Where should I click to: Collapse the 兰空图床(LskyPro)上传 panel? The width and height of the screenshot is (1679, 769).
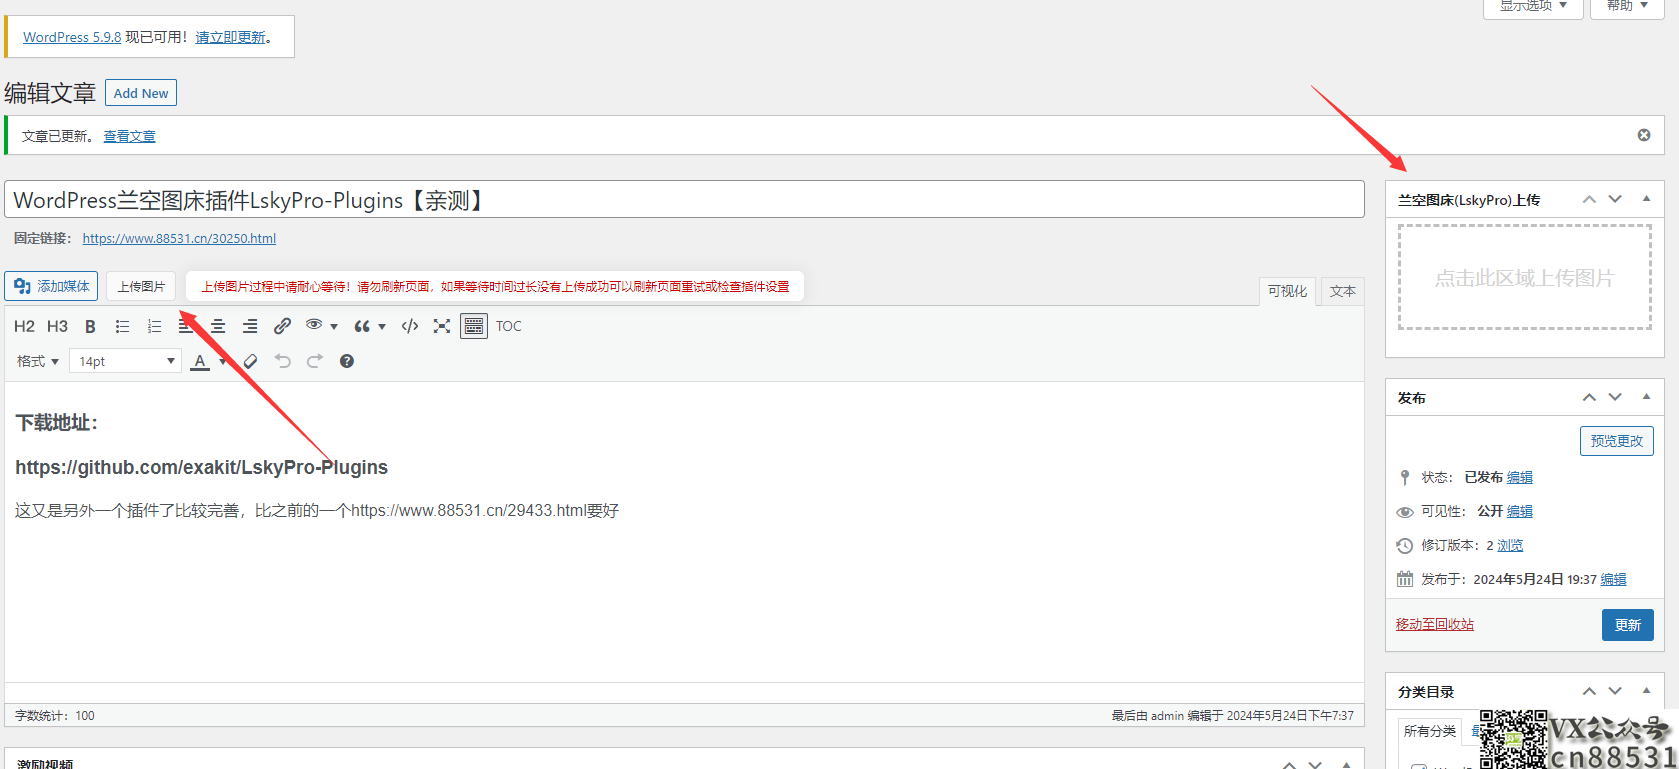pos(1646,199)
